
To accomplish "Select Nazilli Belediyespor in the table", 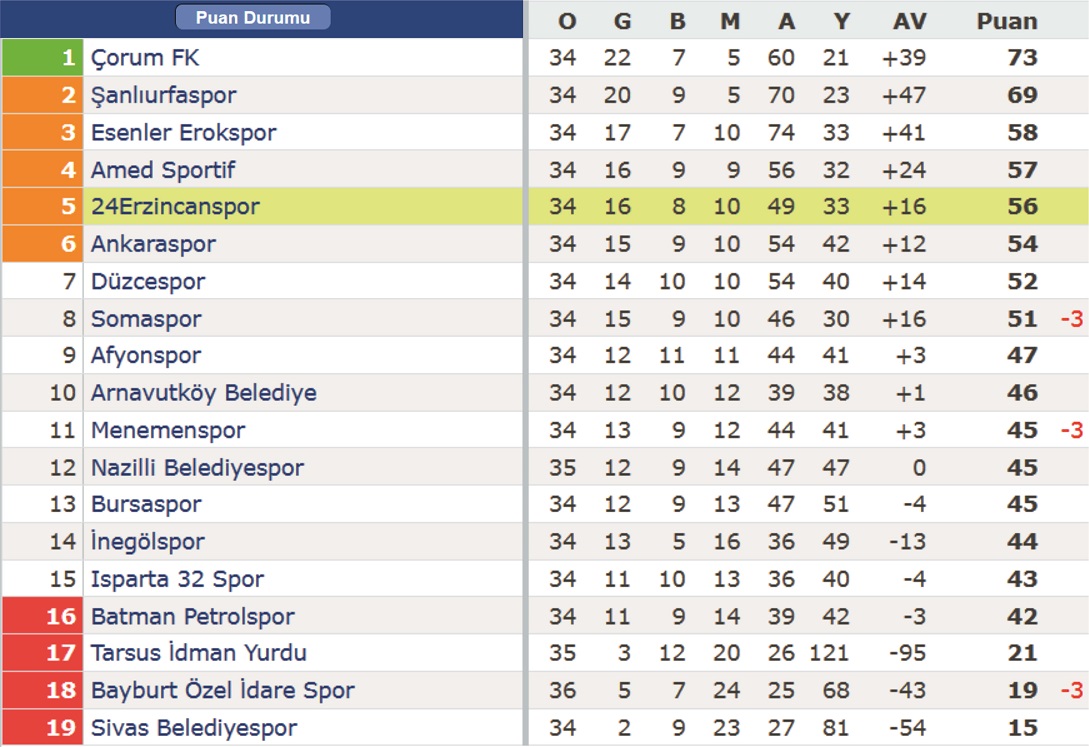I will click(198, 468).
